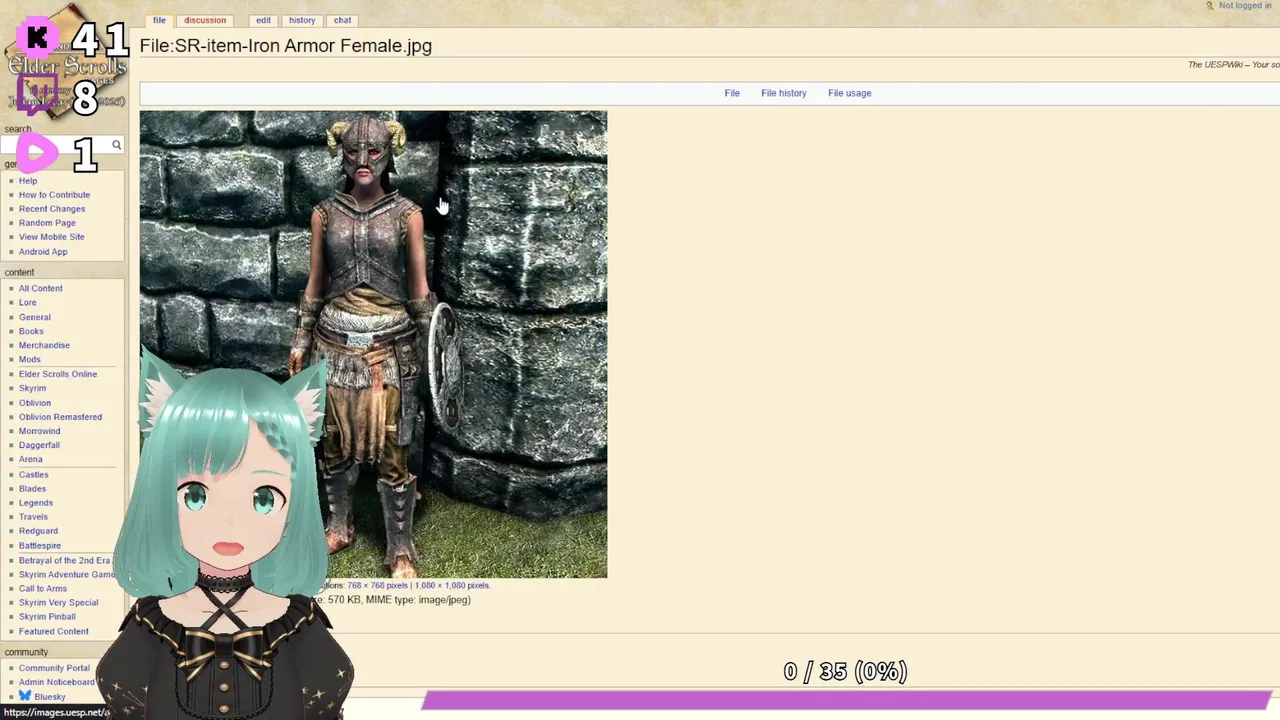Viewport: 1280px width, 720px height.
Task: Open the discussion tab
Action: (x=205, y=20)
